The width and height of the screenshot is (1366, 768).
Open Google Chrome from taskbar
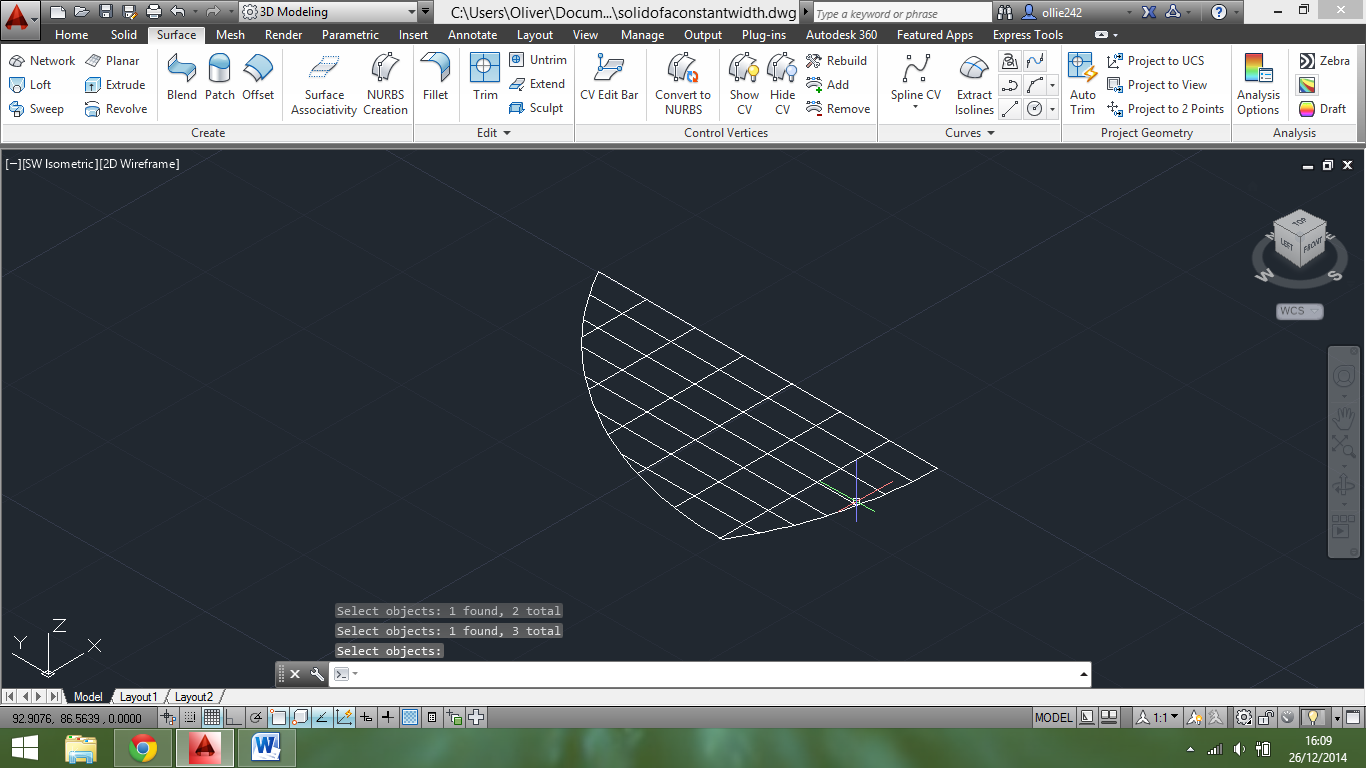tap(143, 748)
